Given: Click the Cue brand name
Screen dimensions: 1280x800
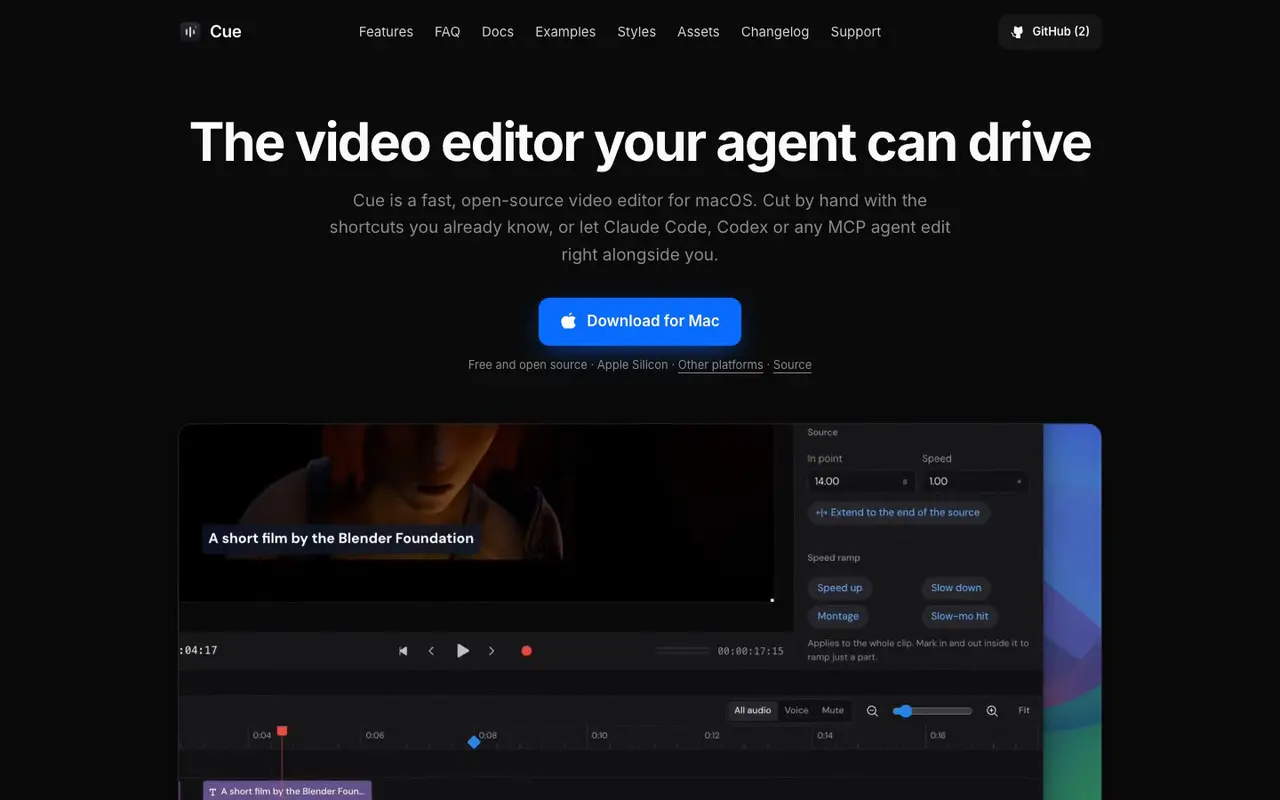Looking at the screenshot, I should pyautogui.click(x=226, y=32).
